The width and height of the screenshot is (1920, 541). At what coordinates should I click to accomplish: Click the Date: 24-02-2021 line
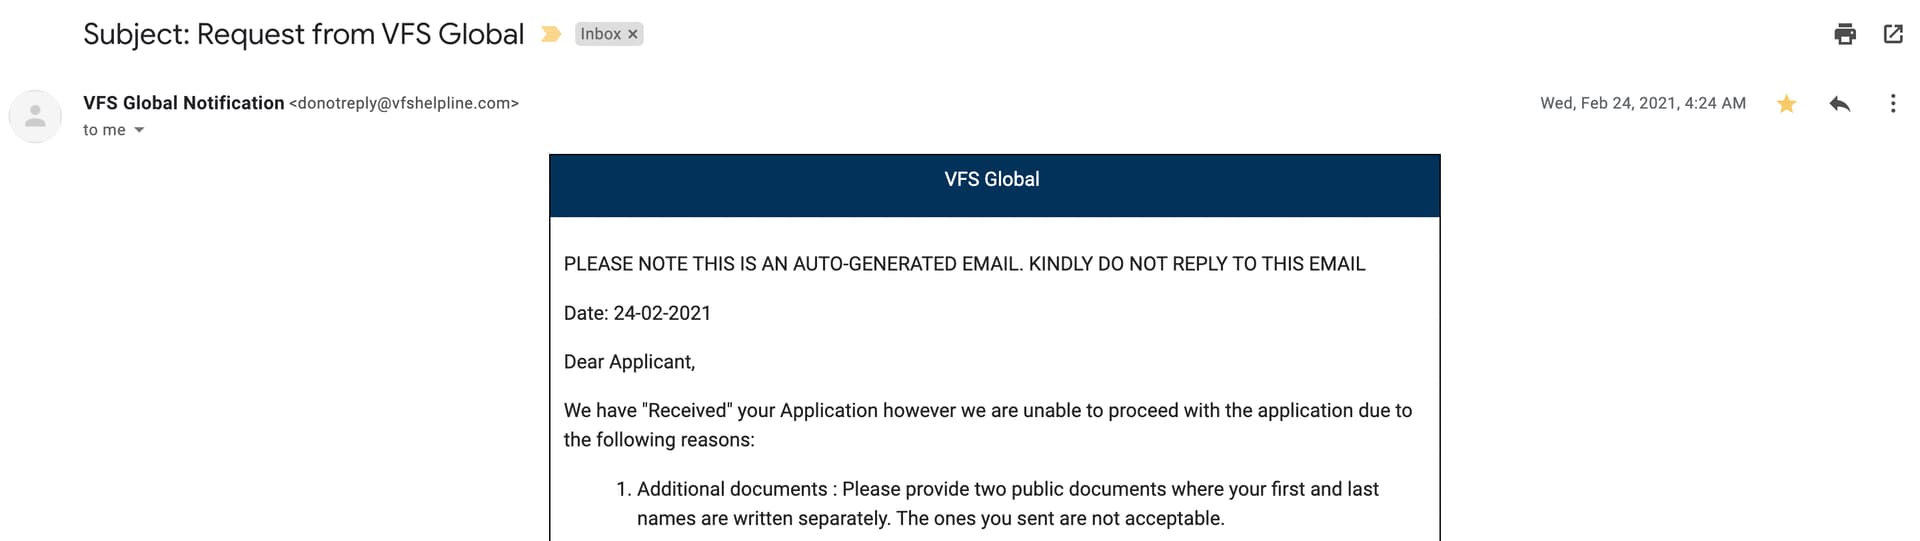637,313
